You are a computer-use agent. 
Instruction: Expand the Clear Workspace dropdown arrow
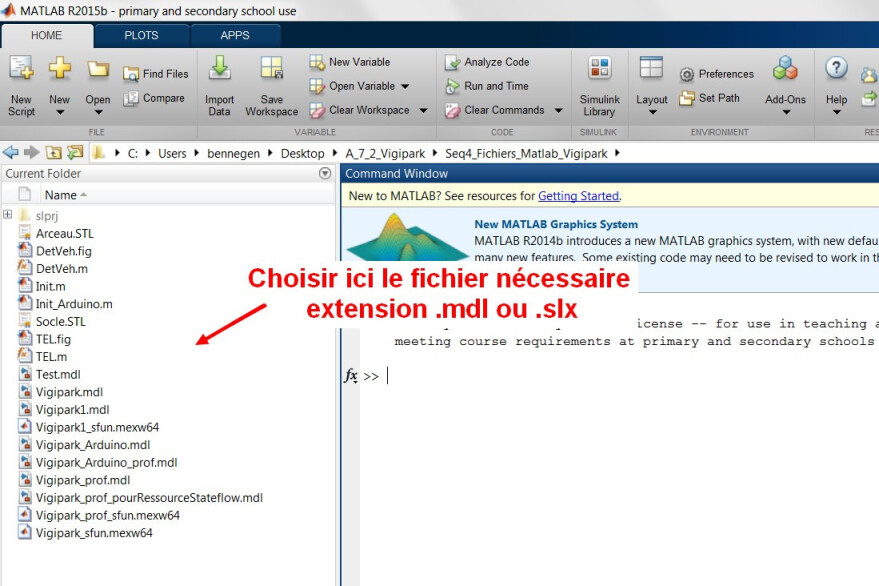423,110
